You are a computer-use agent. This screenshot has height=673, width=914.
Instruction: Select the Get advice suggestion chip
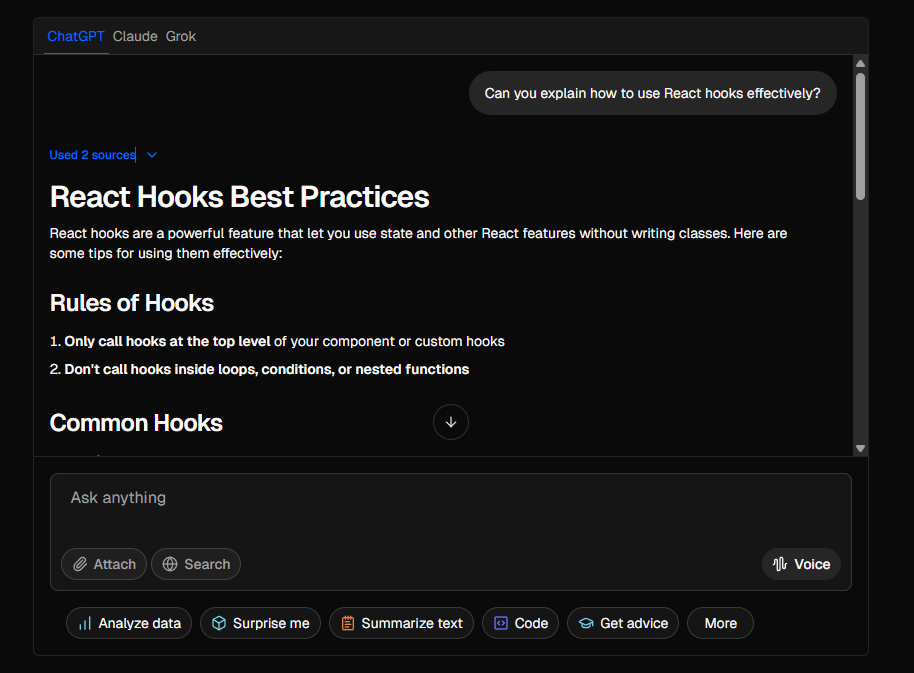pyautogui.click(x=623, y=623)
